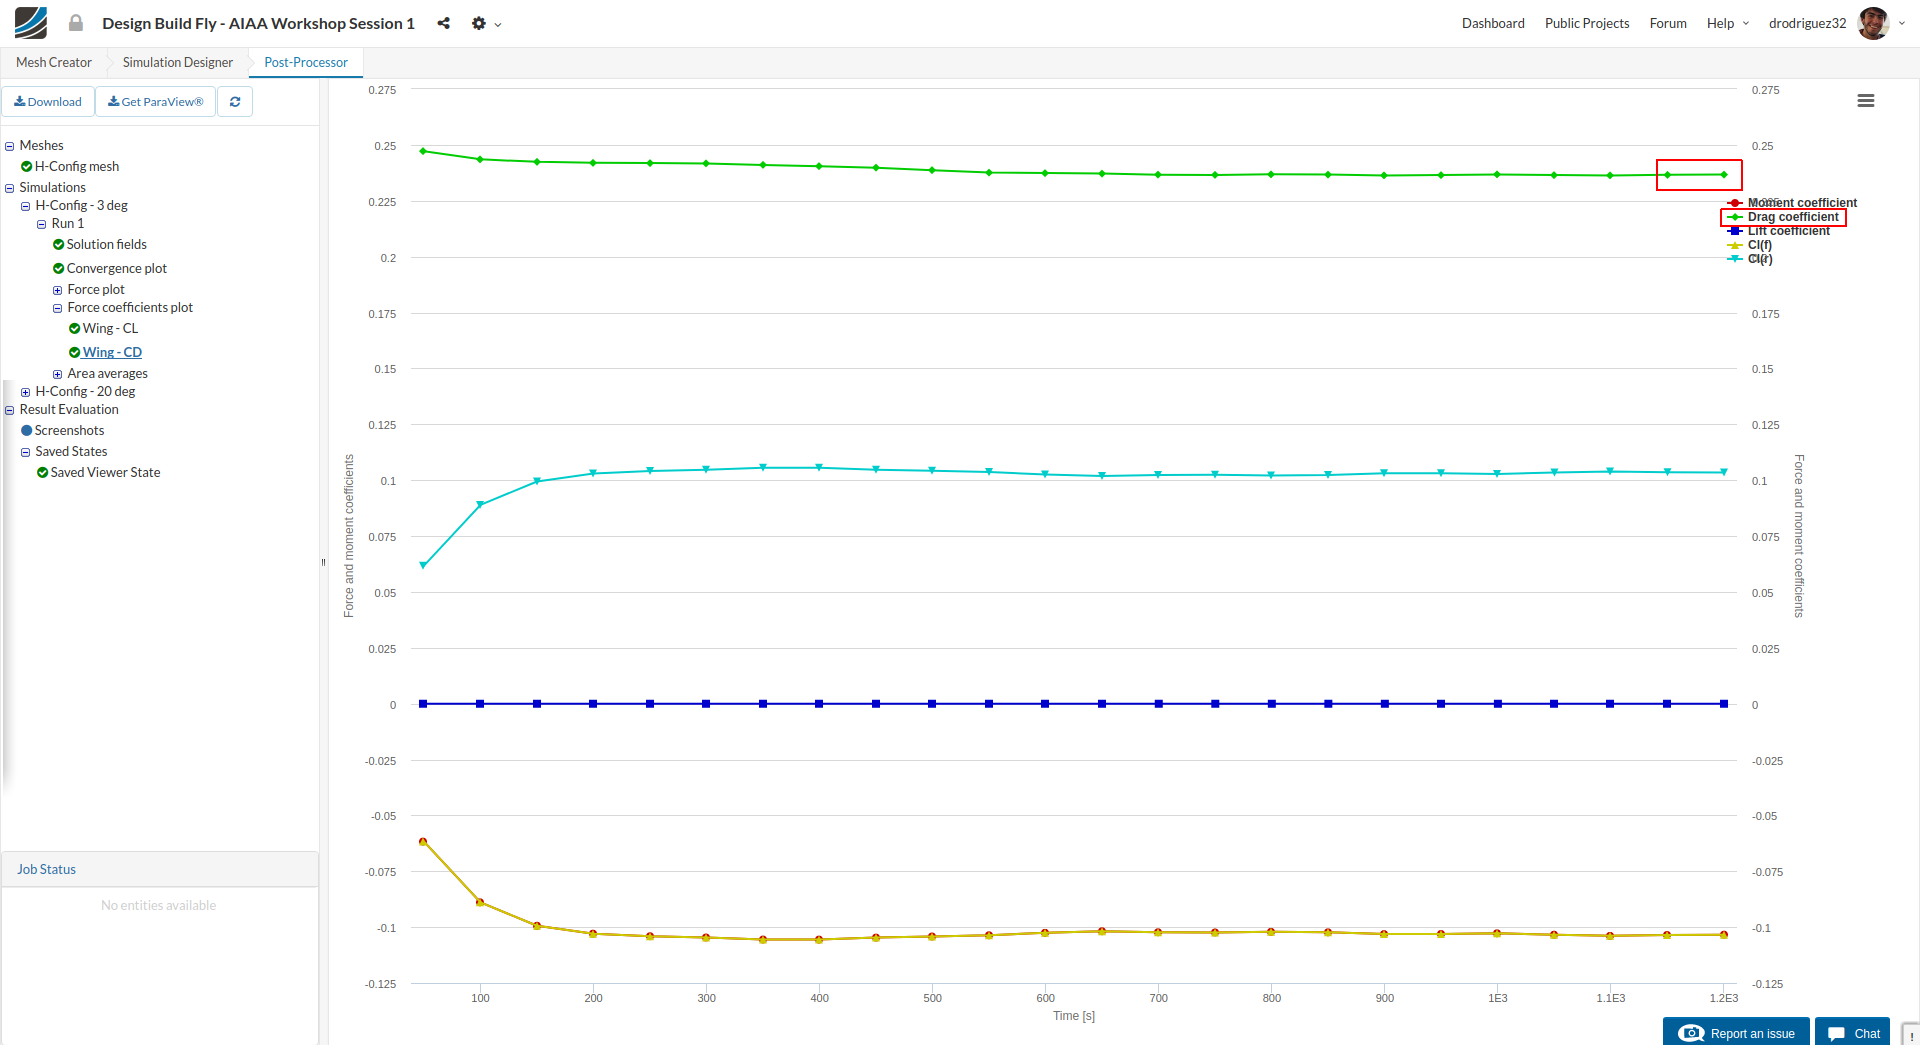Screen dimensions: 1920x1045
Task: Open Saved Viewer State
Action: click(x=105, y=472)
